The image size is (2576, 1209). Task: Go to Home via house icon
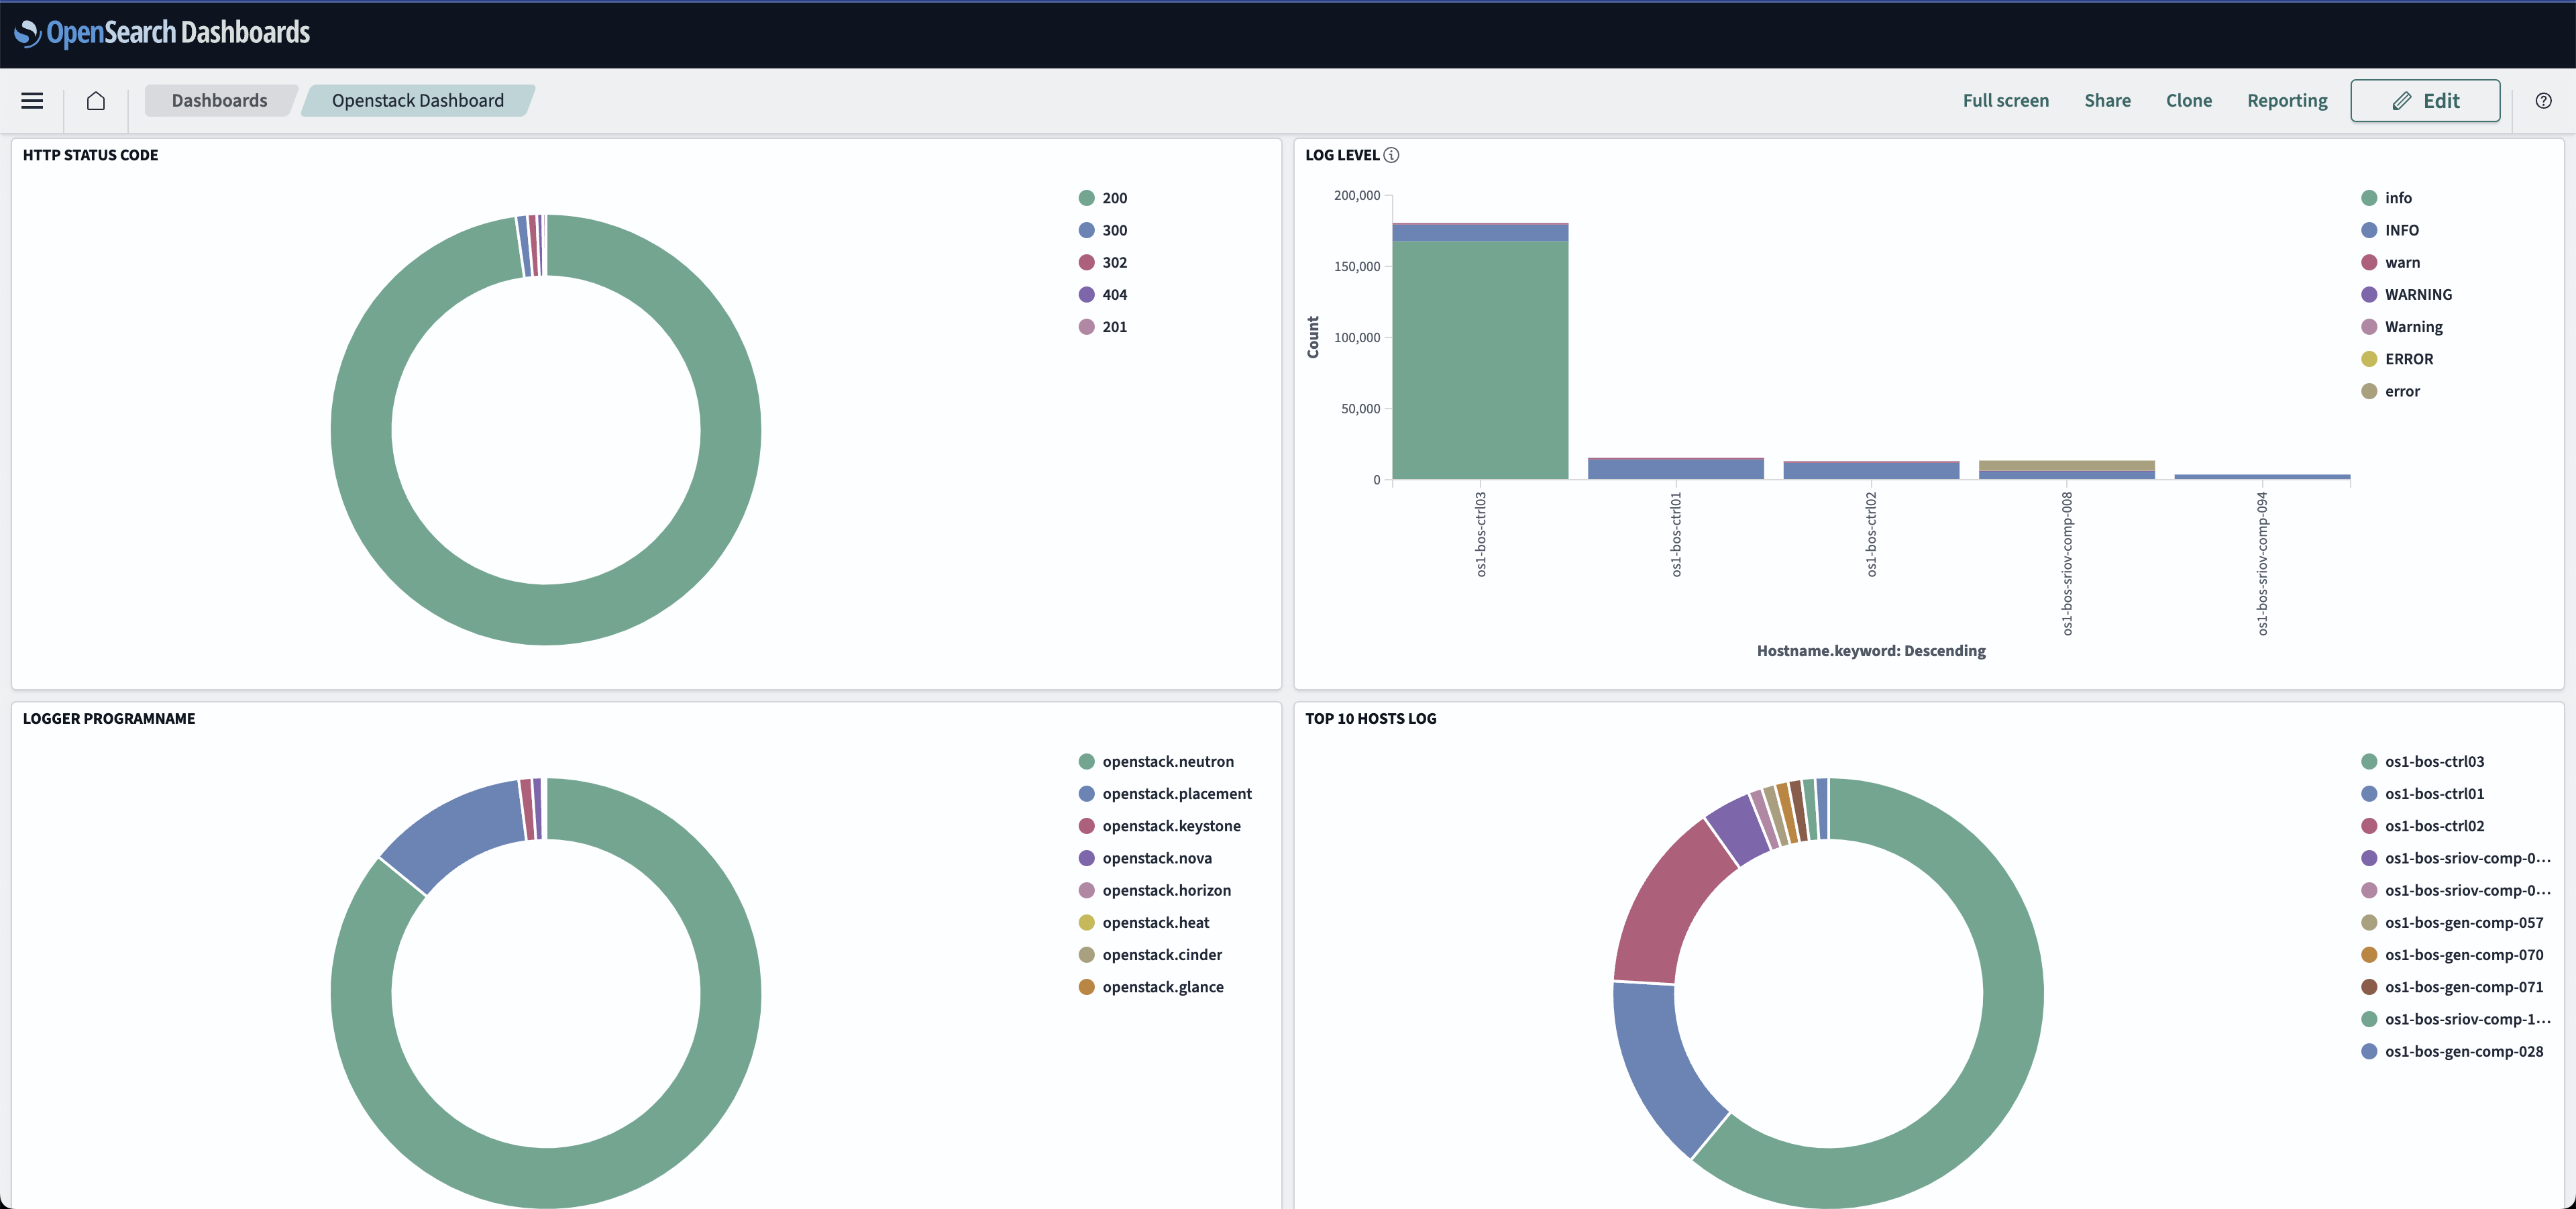click(x=96, y=101)
